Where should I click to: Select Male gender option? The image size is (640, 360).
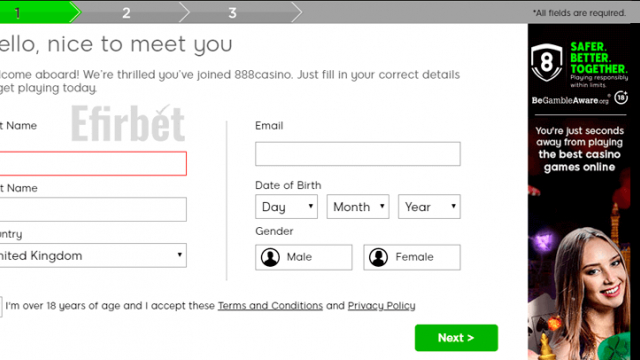[304, 257]
